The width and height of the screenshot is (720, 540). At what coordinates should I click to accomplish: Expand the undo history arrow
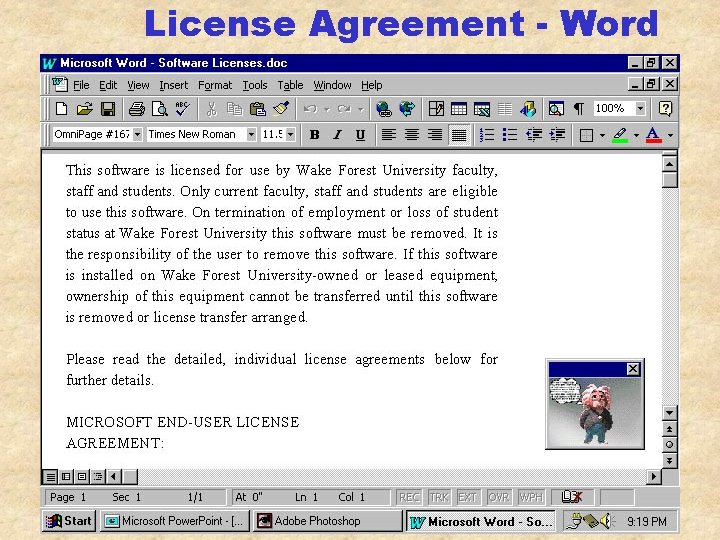point(327,109)
